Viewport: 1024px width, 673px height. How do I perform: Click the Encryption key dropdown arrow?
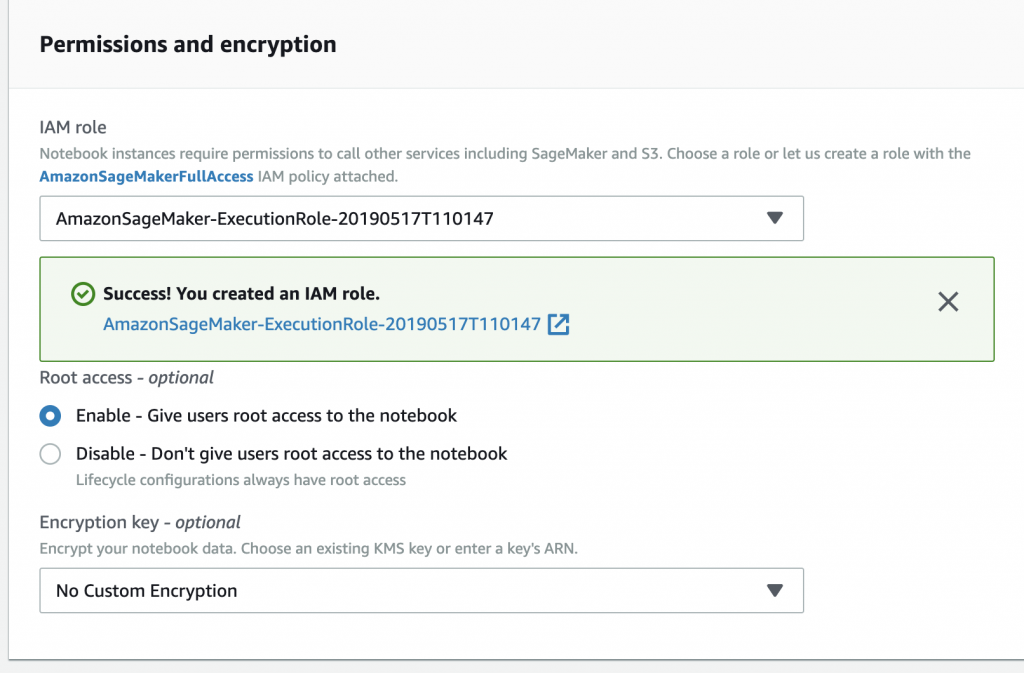pyautogui.click(x=775, y=590)
